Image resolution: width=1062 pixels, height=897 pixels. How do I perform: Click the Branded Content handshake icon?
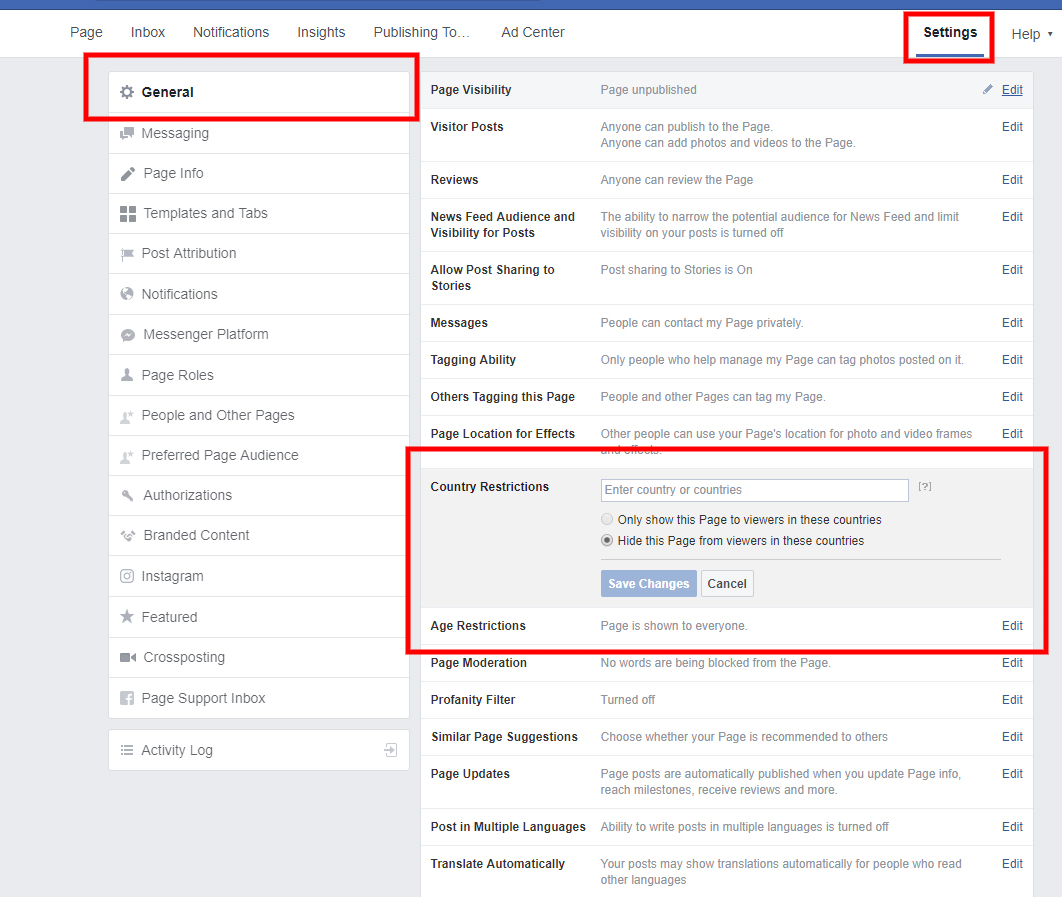click(127, 536)
